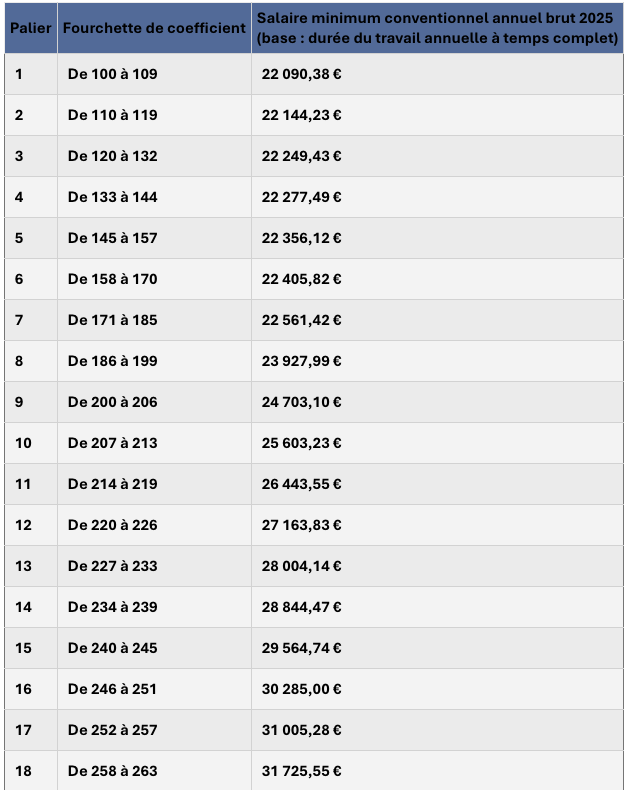Select the amount 28 844,47 €
The image size is (629, 790).
(302, 607)
